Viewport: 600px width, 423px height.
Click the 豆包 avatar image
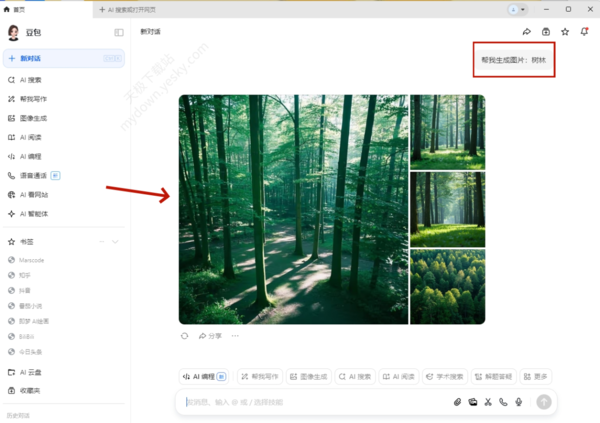13,33
